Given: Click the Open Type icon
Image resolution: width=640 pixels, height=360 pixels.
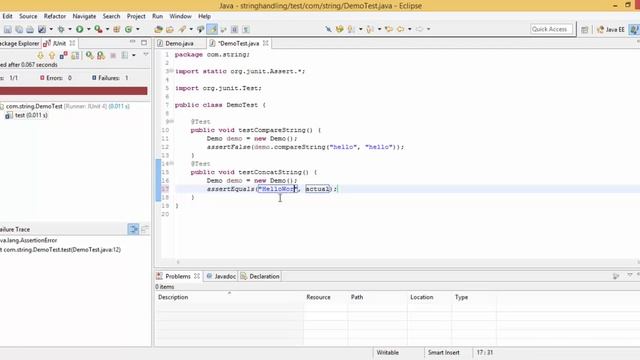Looking at the screenshot, I should [158, 29].
